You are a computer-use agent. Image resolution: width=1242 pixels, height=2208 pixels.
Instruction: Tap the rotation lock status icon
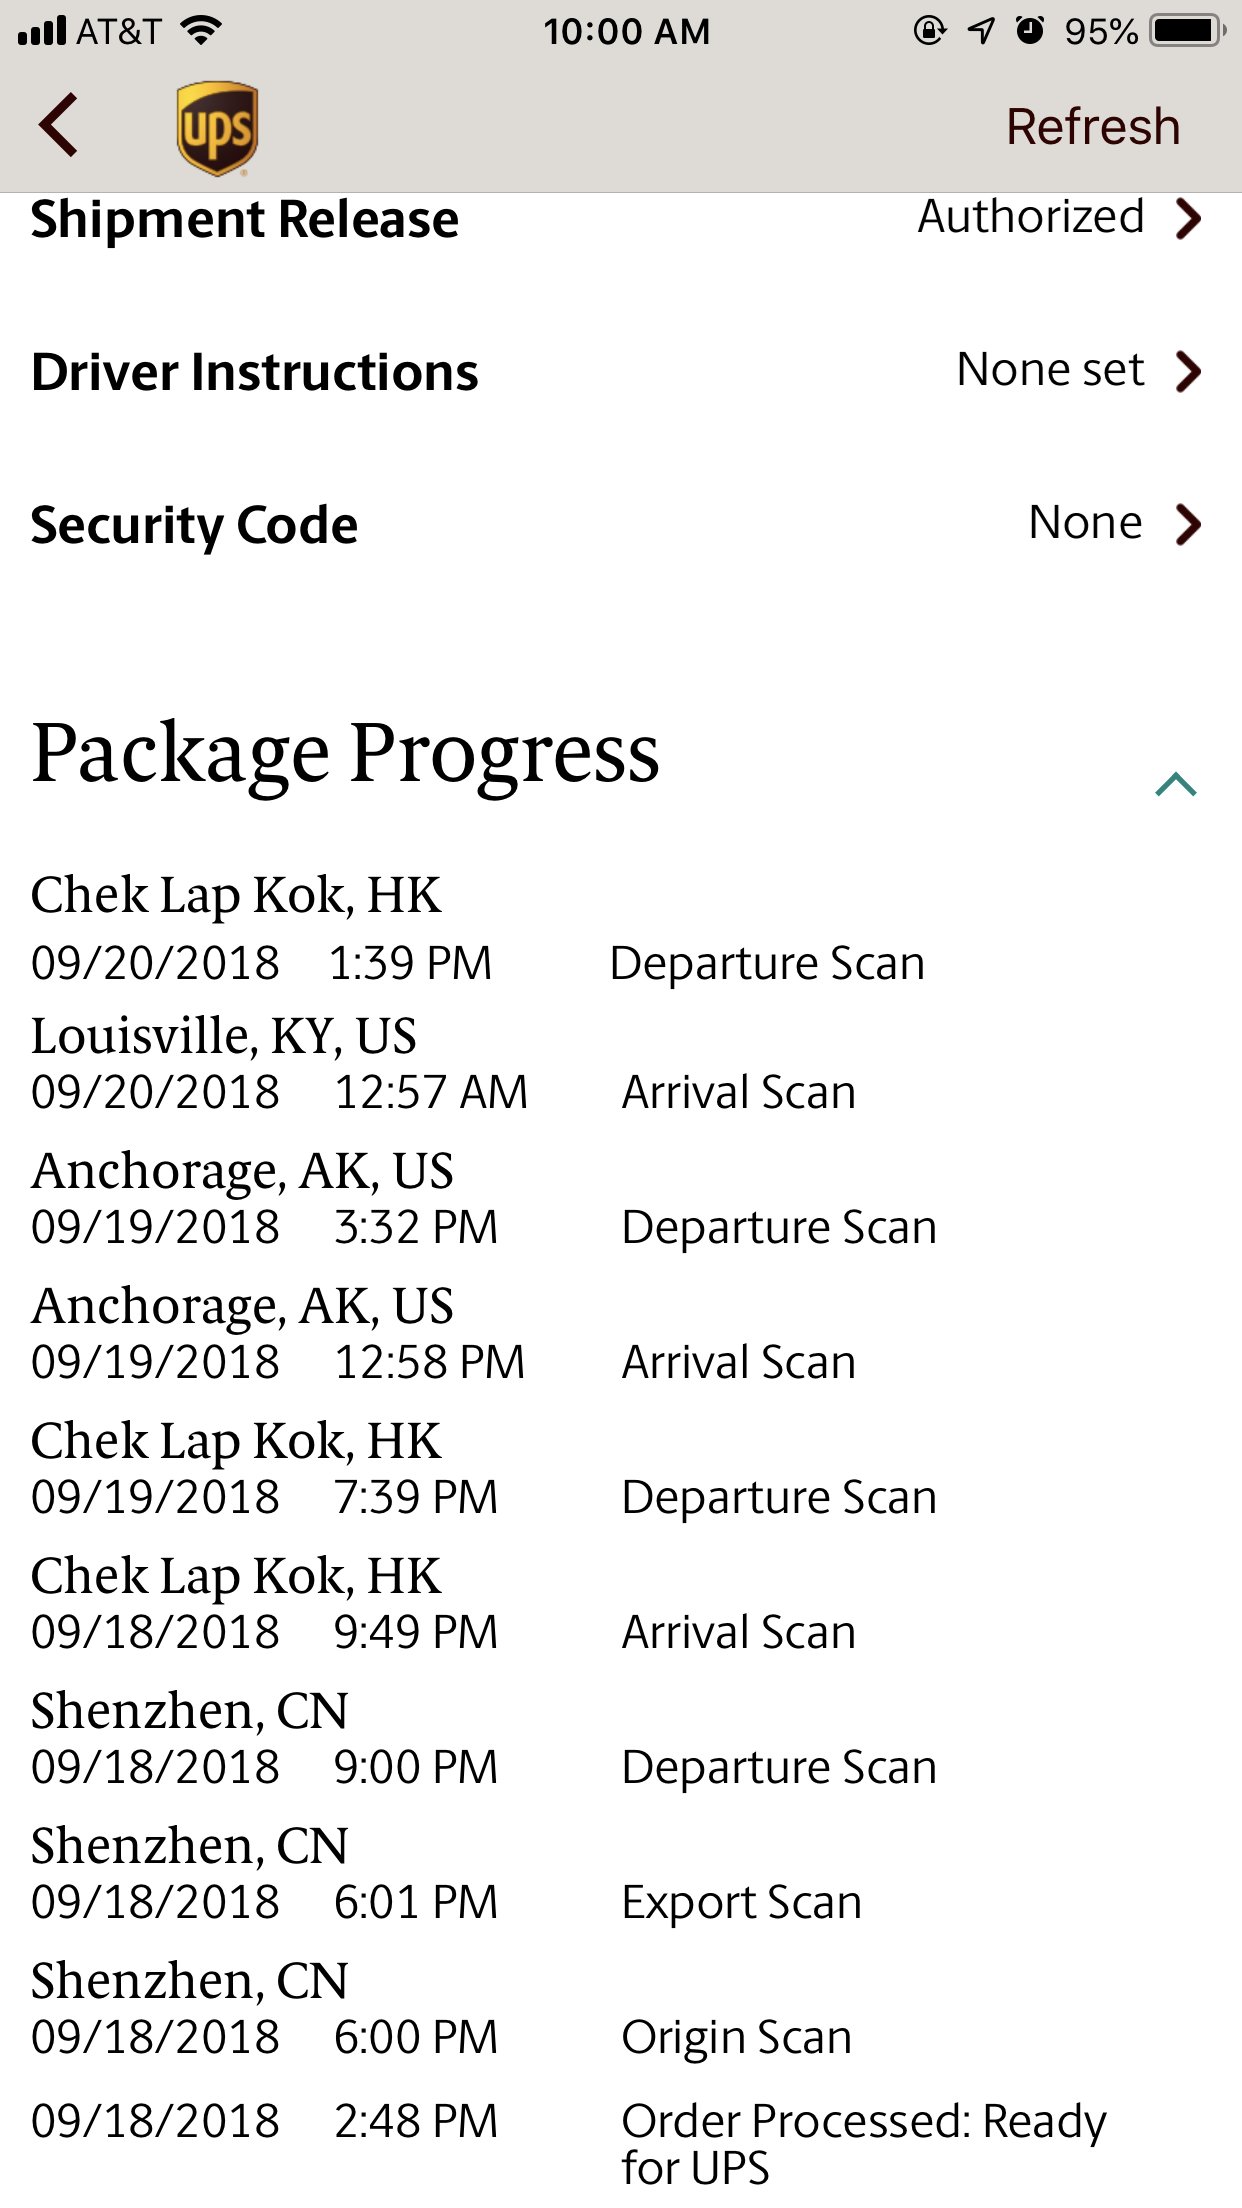tap(929, 31)
